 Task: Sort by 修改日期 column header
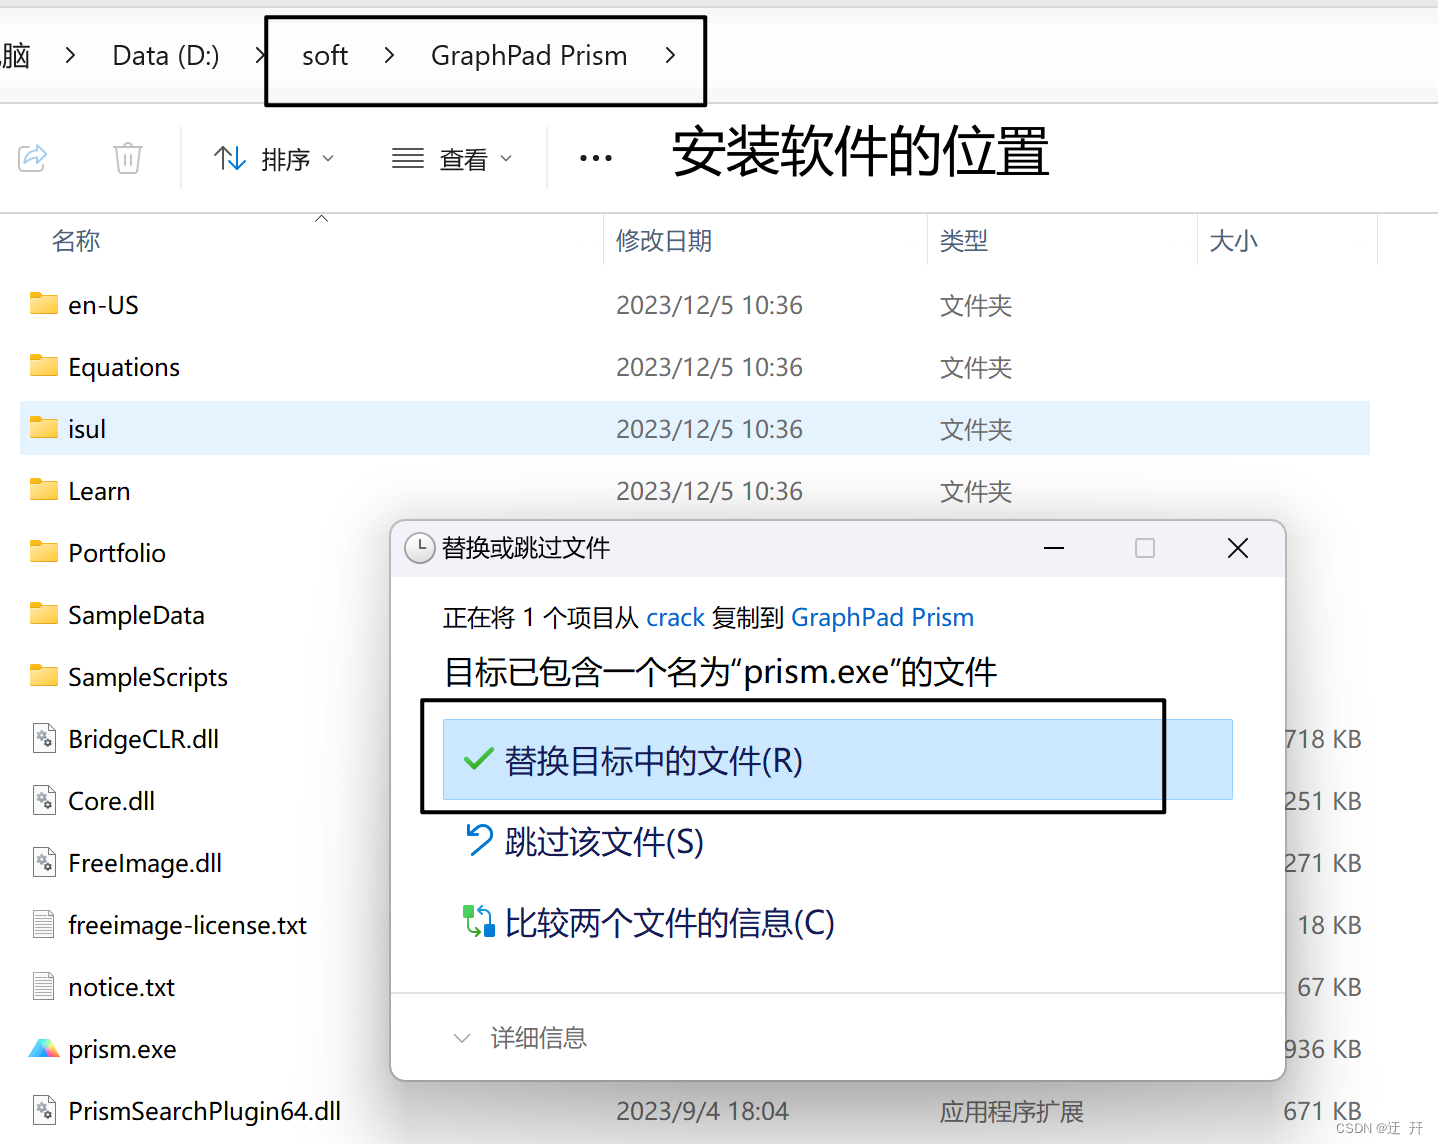664,241
